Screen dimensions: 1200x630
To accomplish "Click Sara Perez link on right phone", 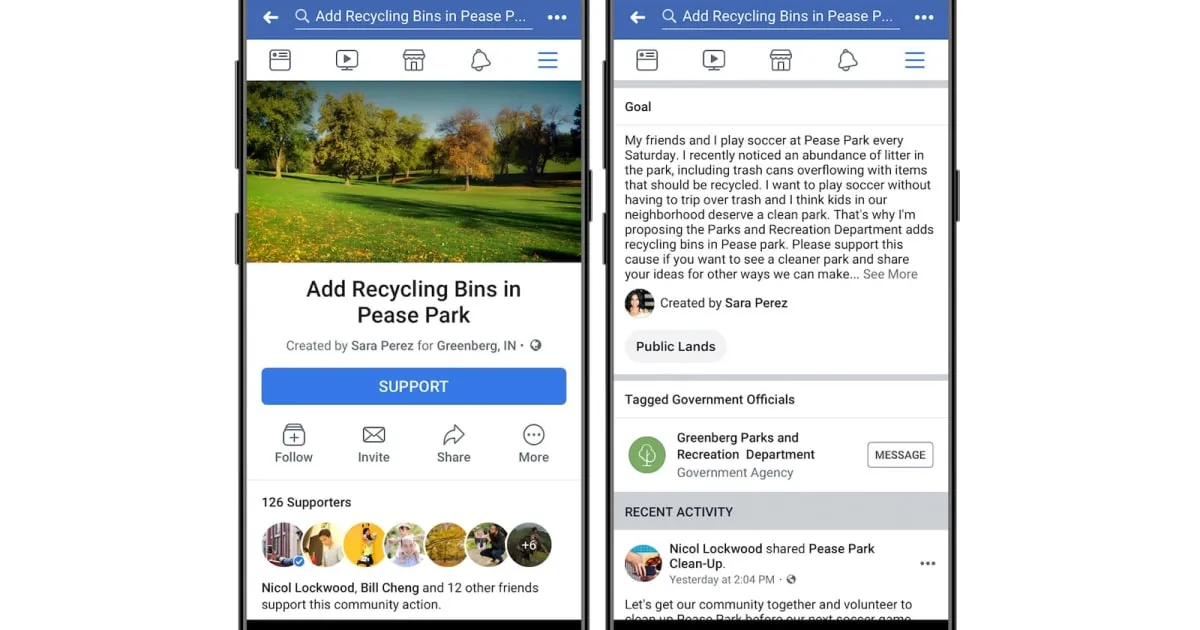I will [756, 303].
